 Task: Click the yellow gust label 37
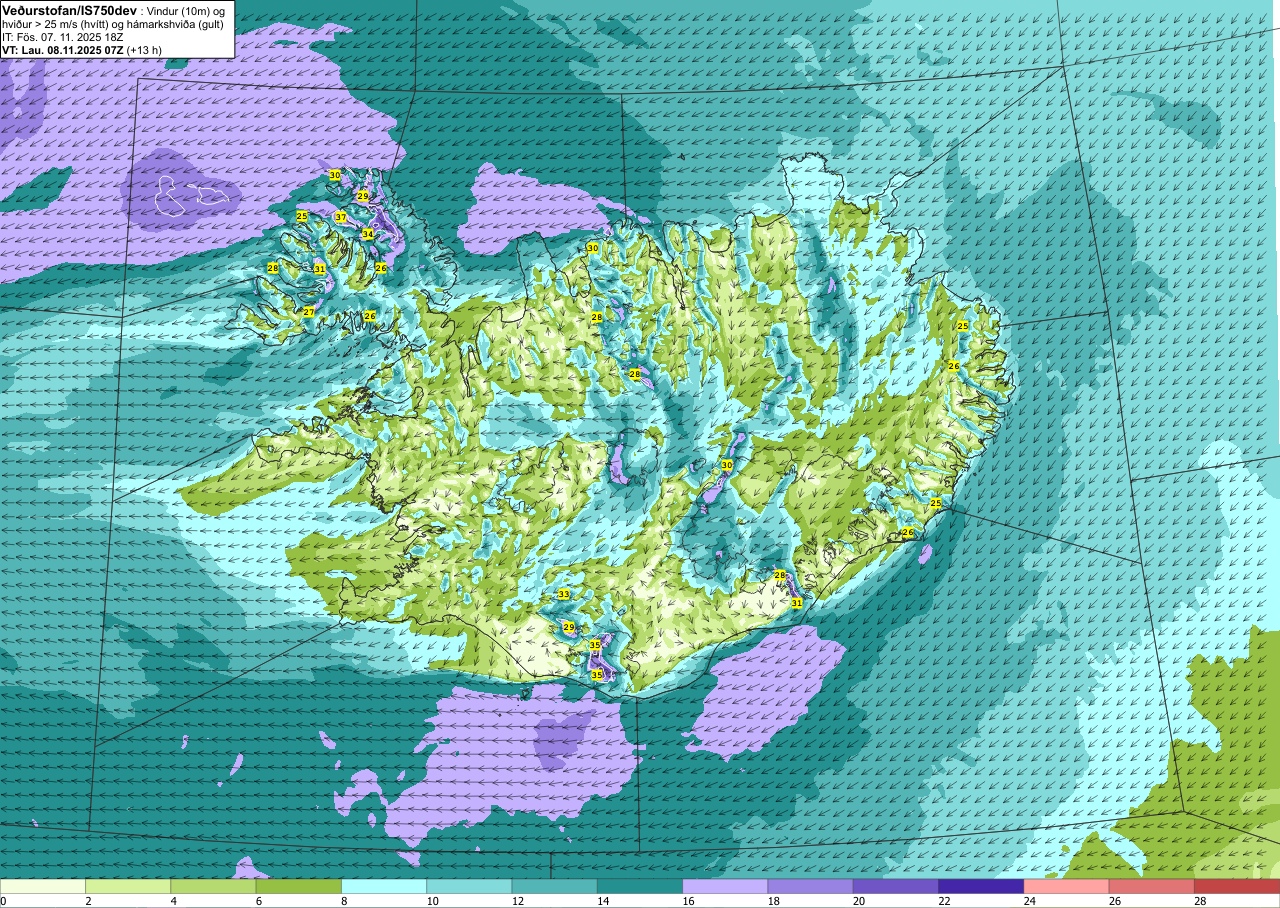[341, 217]
